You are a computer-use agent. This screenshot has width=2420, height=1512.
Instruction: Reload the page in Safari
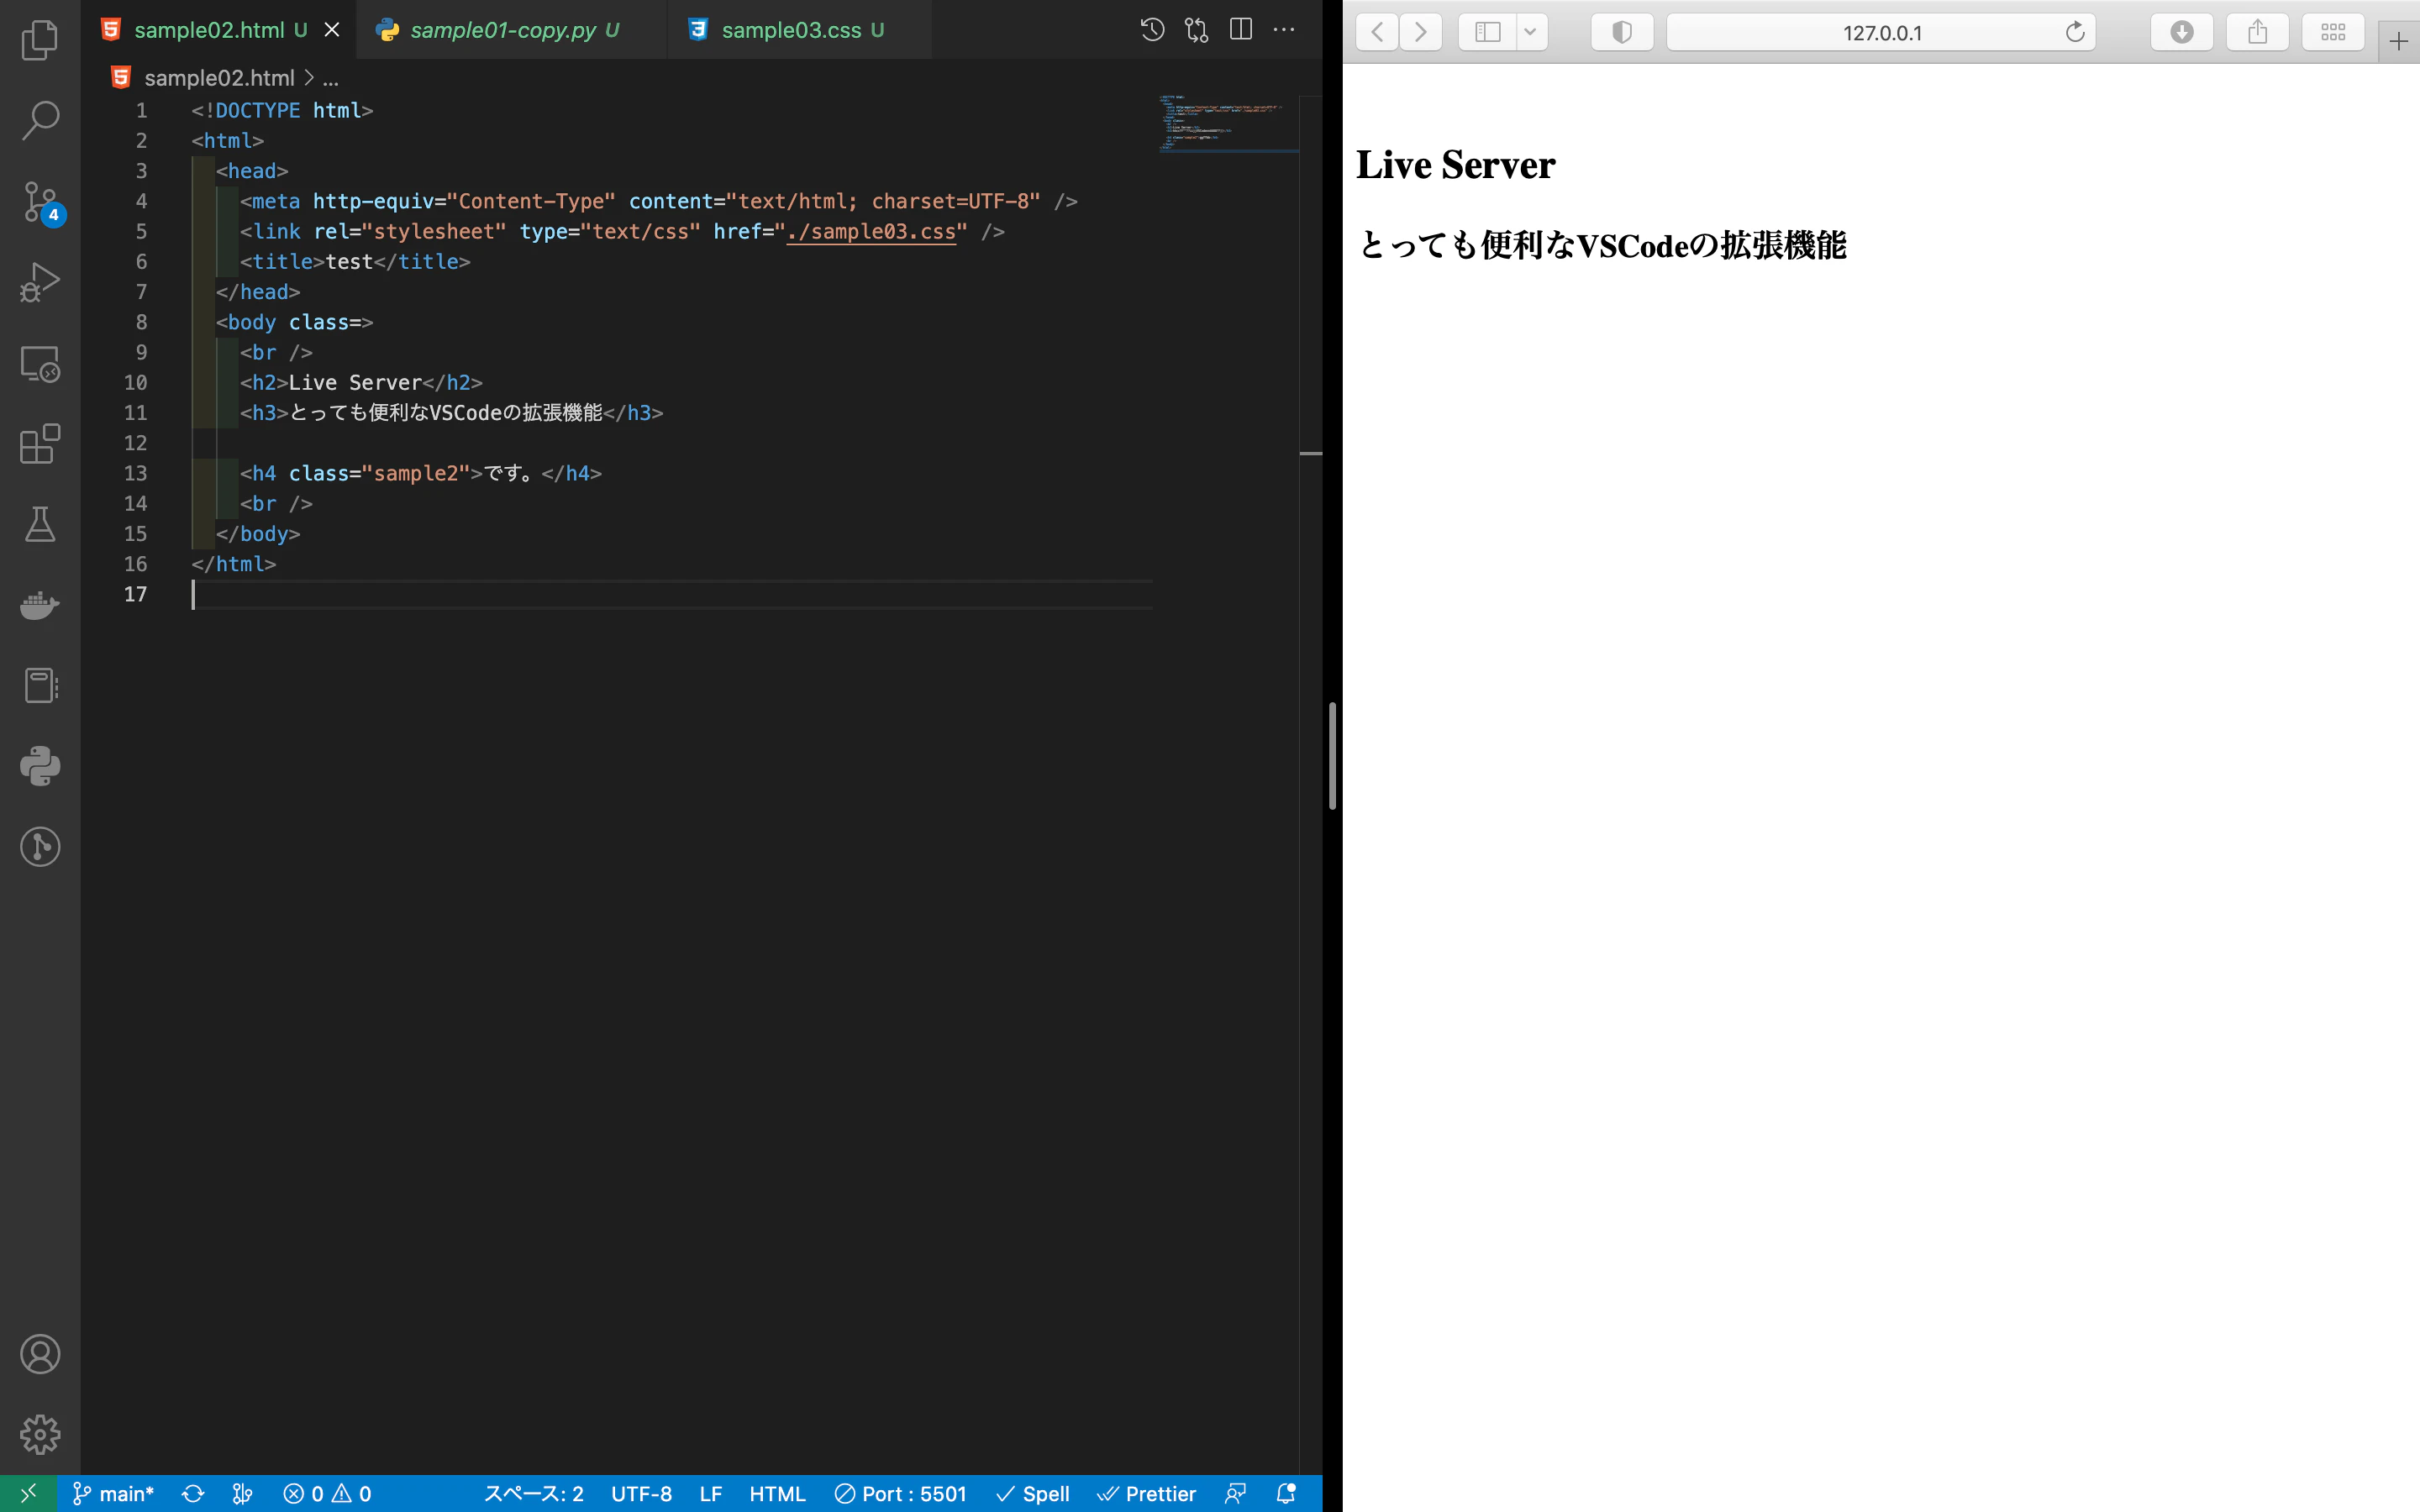pos(2075,32)
